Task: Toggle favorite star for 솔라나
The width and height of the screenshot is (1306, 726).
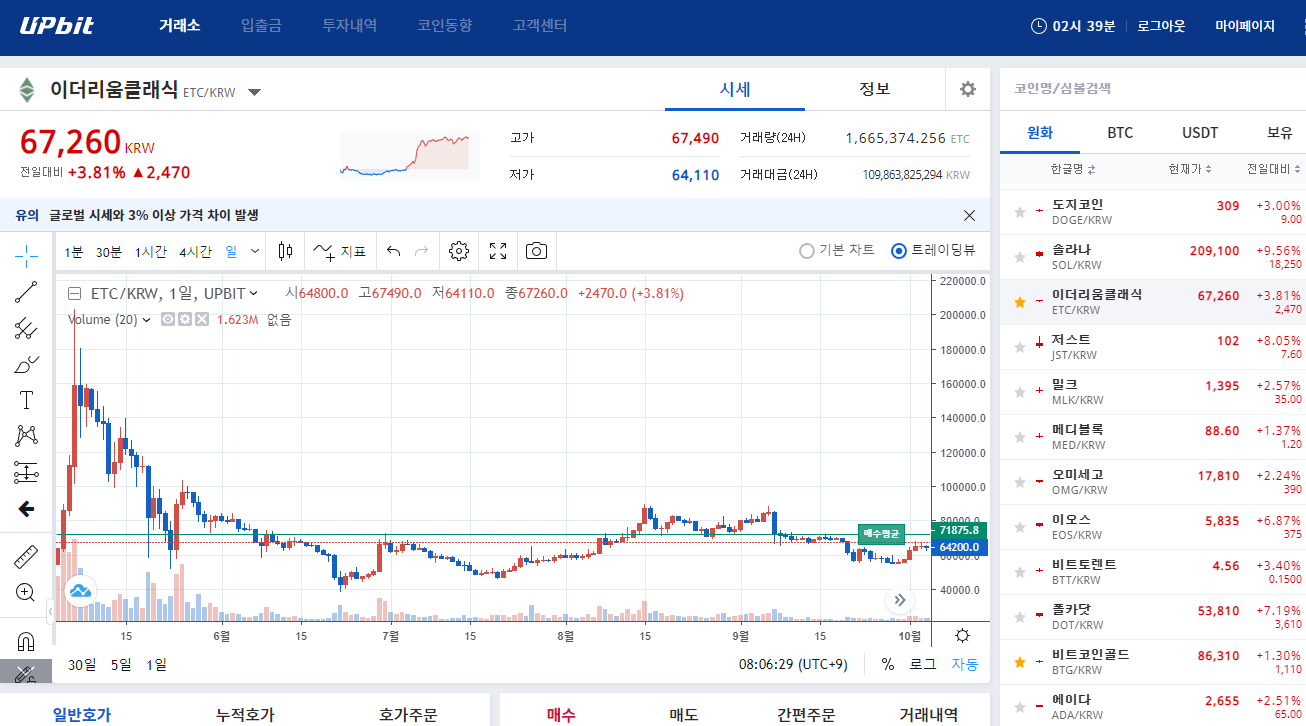Action: click(x=1020, y=257)
